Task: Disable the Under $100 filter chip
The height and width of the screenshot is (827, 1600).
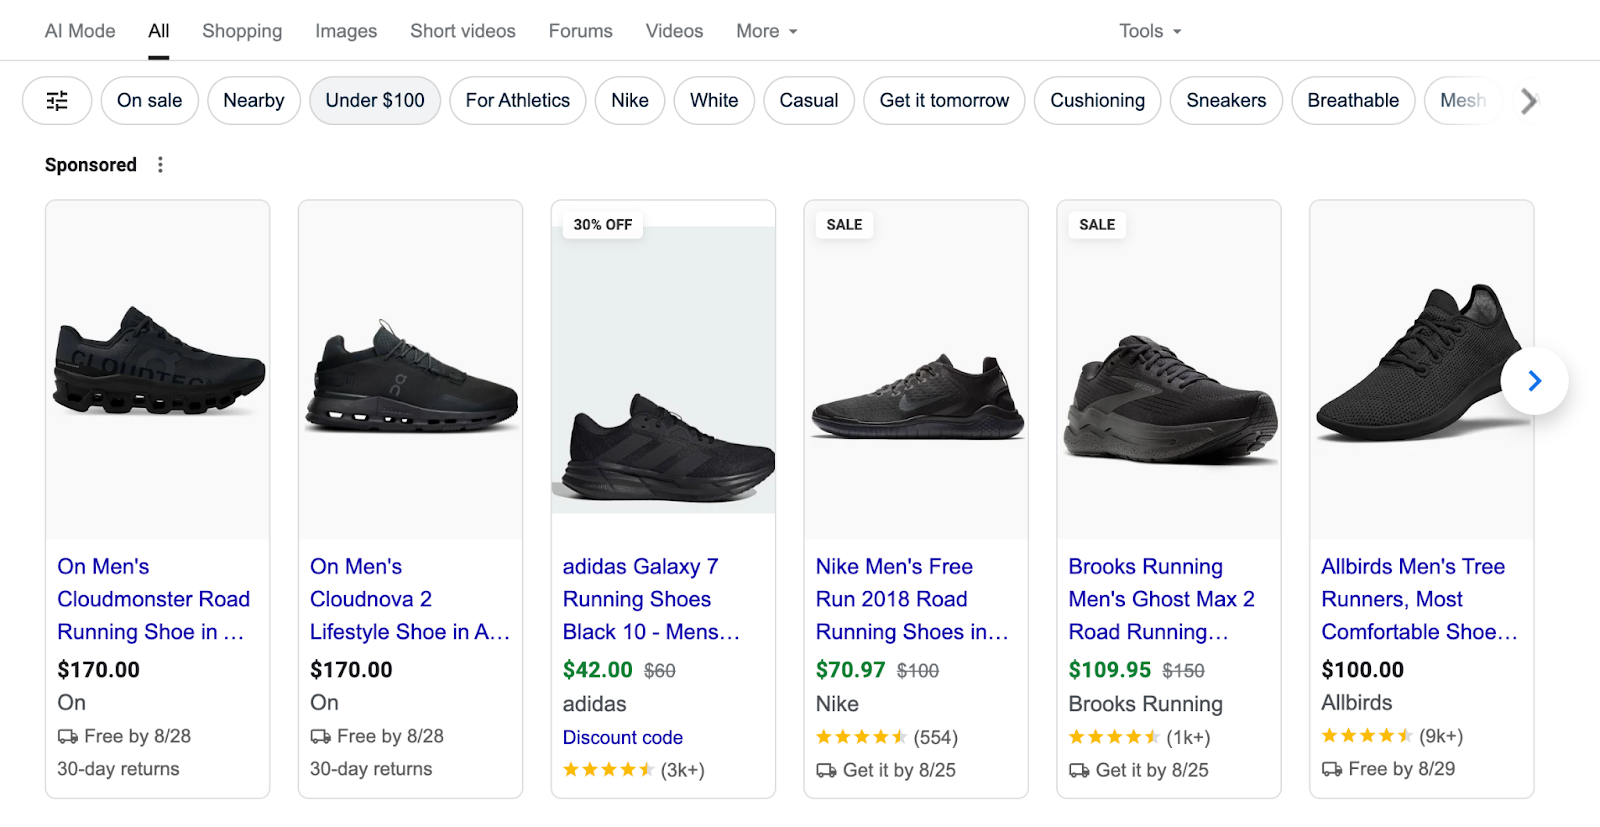Action: (x=375, y=101)
